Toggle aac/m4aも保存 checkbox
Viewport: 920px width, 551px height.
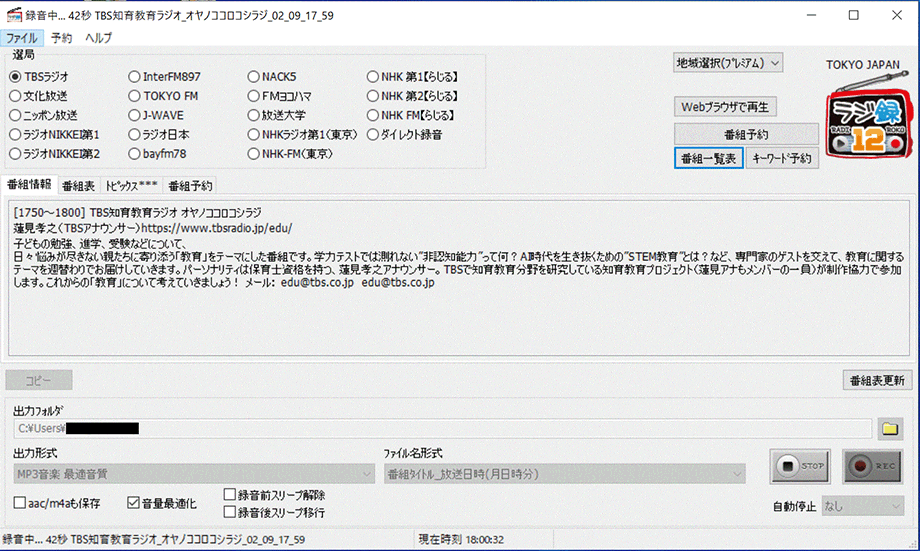click(x=57, y=503)
